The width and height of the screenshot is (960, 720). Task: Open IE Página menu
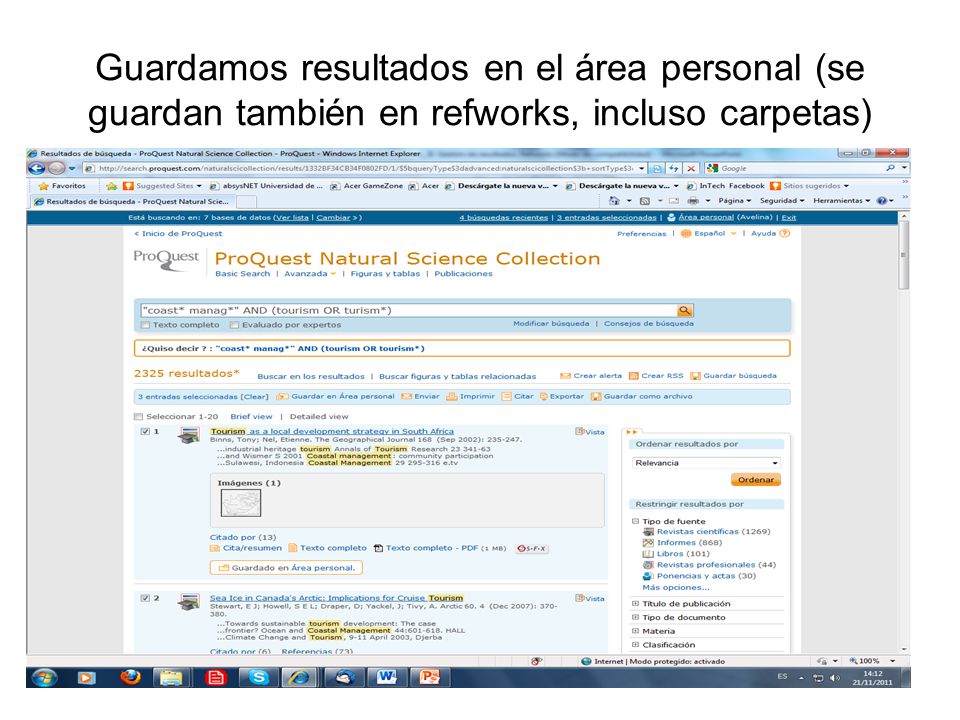[x=734, y=201]
